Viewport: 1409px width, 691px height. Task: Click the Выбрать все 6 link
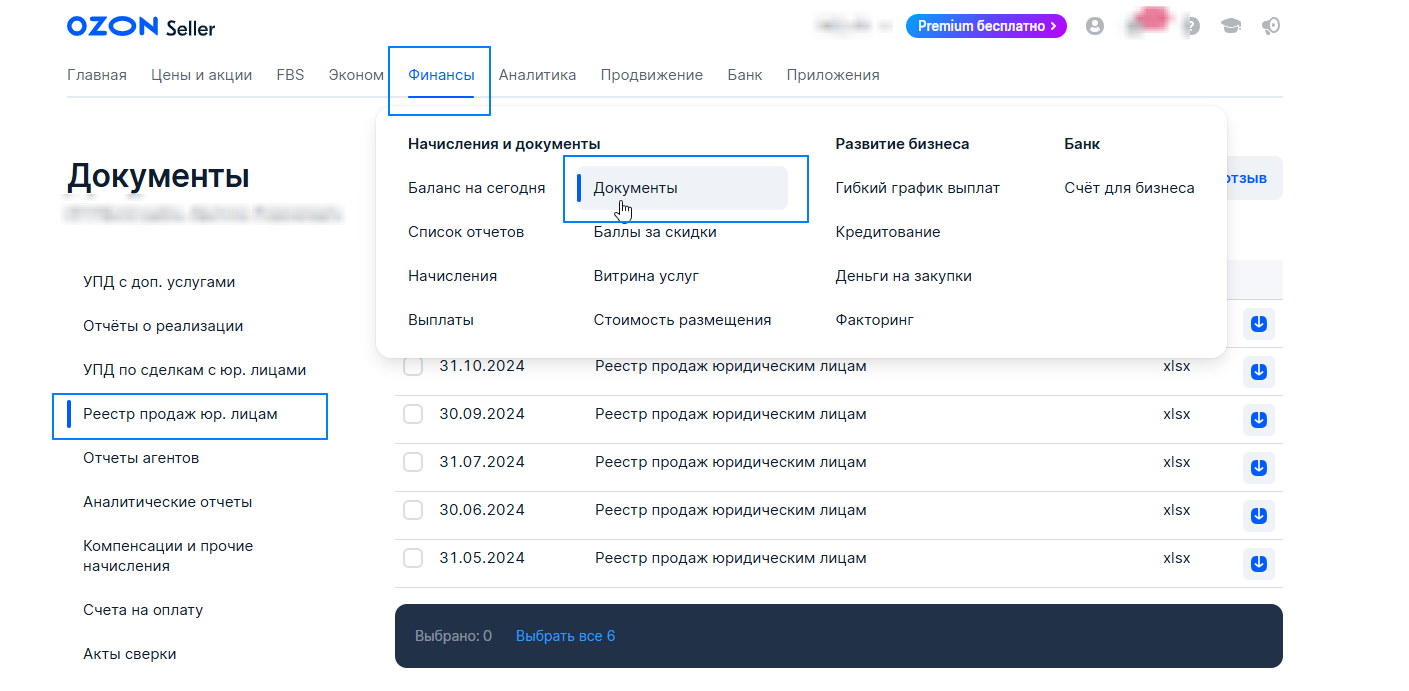point(565,636)
